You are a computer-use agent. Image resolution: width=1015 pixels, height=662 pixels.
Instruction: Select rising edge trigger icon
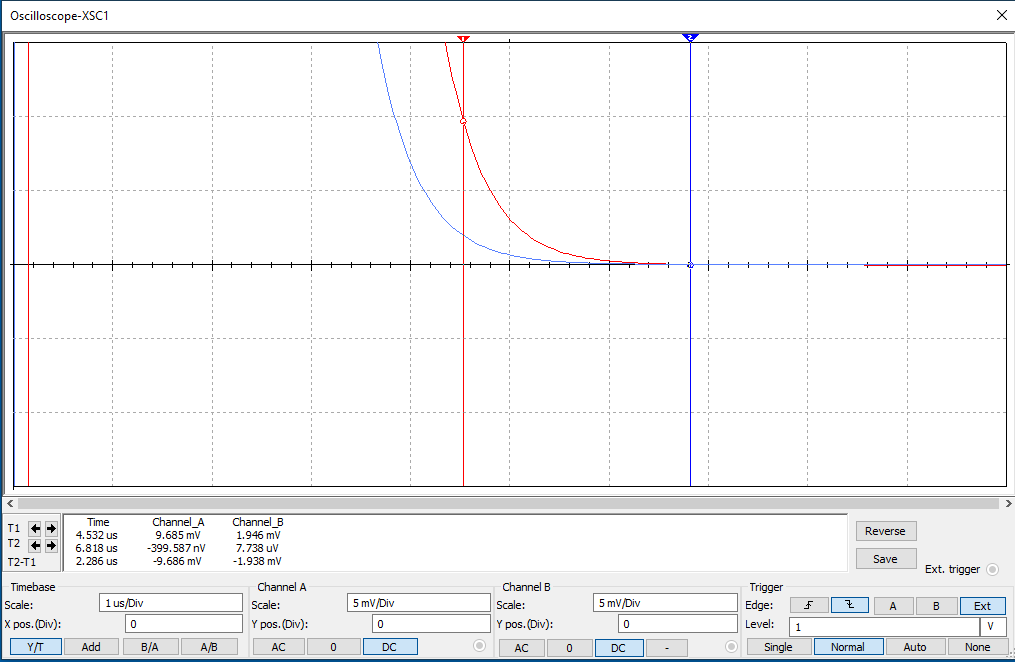[808, 605]
